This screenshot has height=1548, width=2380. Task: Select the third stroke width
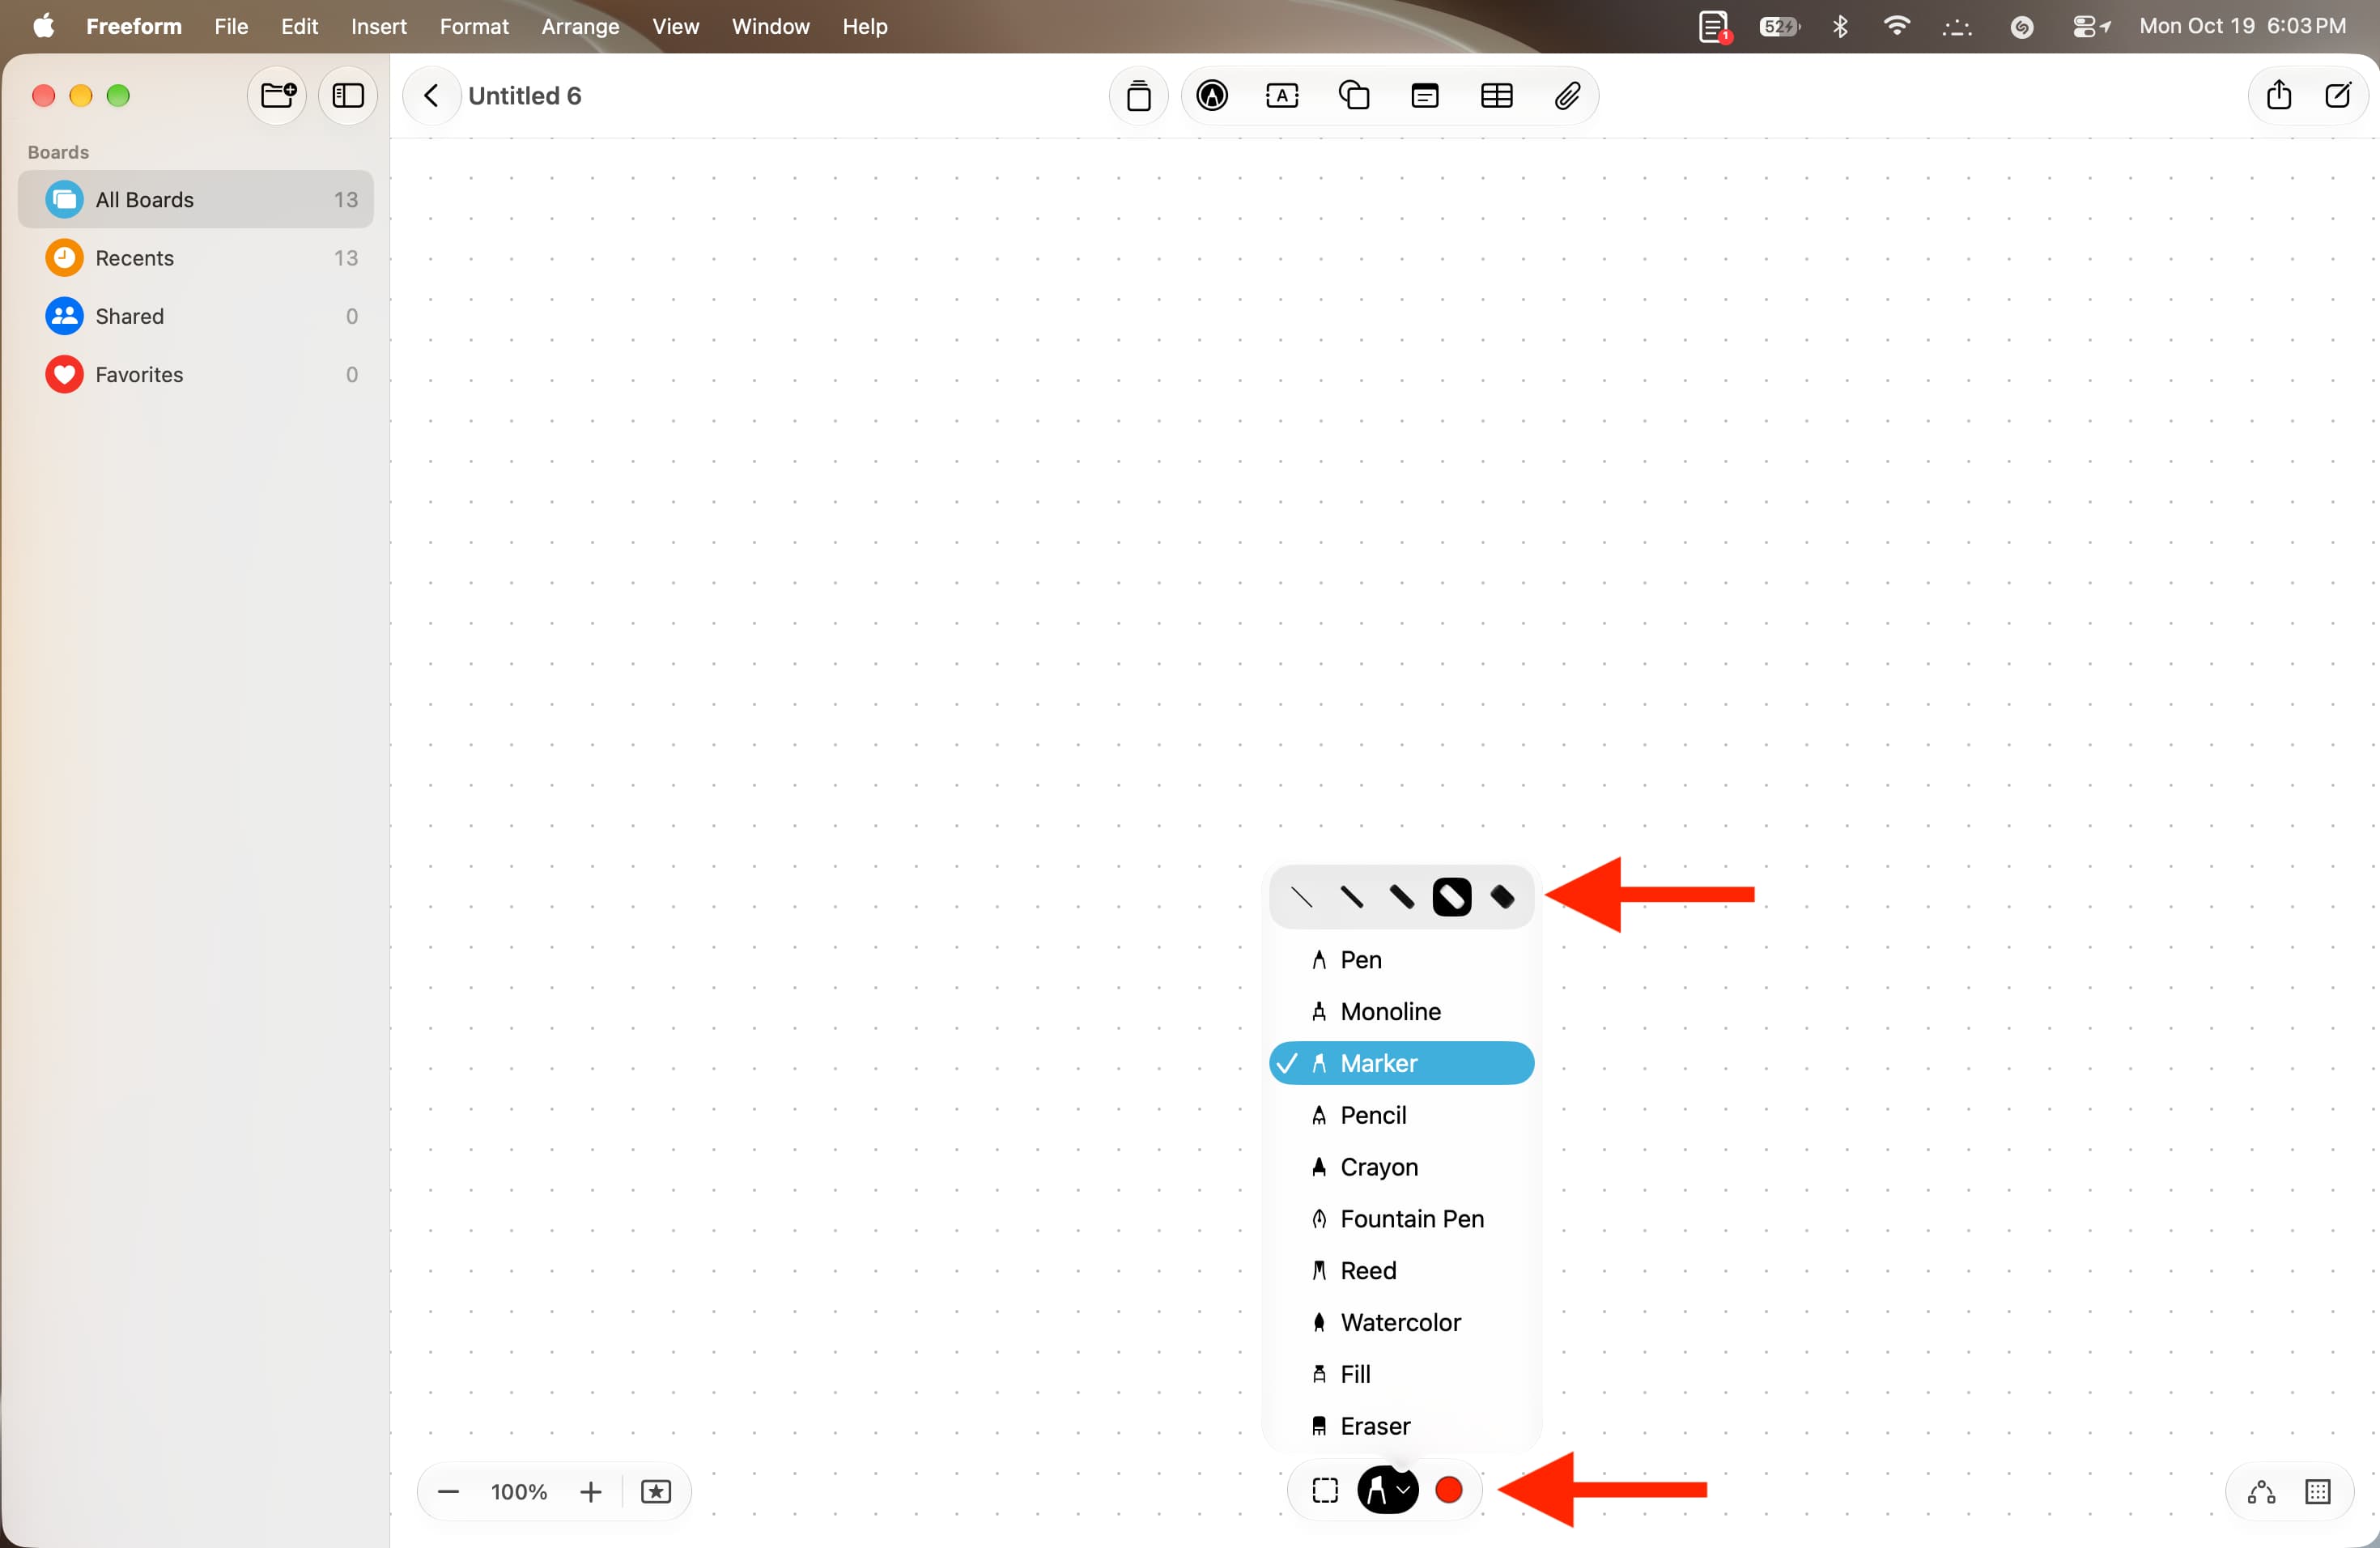(1401, 897)
